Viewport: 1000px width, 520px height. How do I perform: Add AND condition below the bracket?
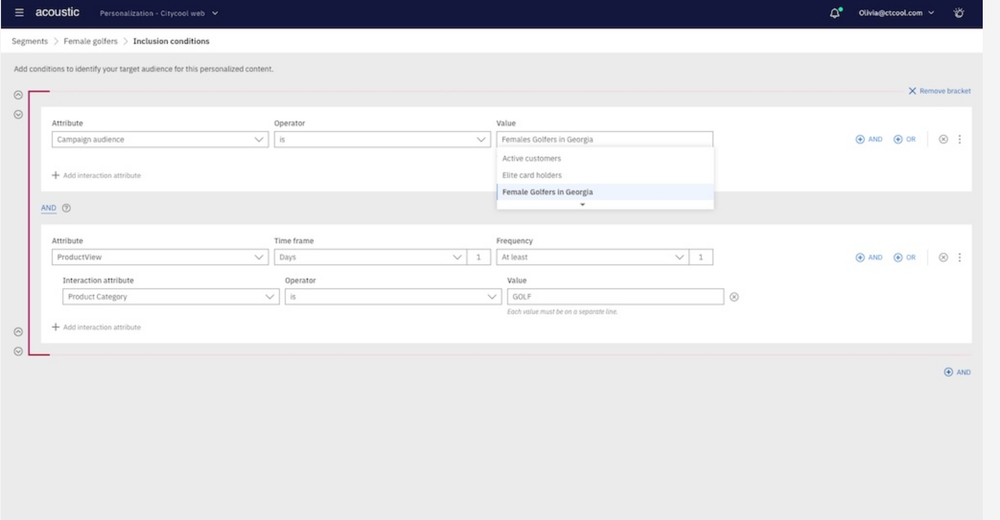(x=957, y=372)
